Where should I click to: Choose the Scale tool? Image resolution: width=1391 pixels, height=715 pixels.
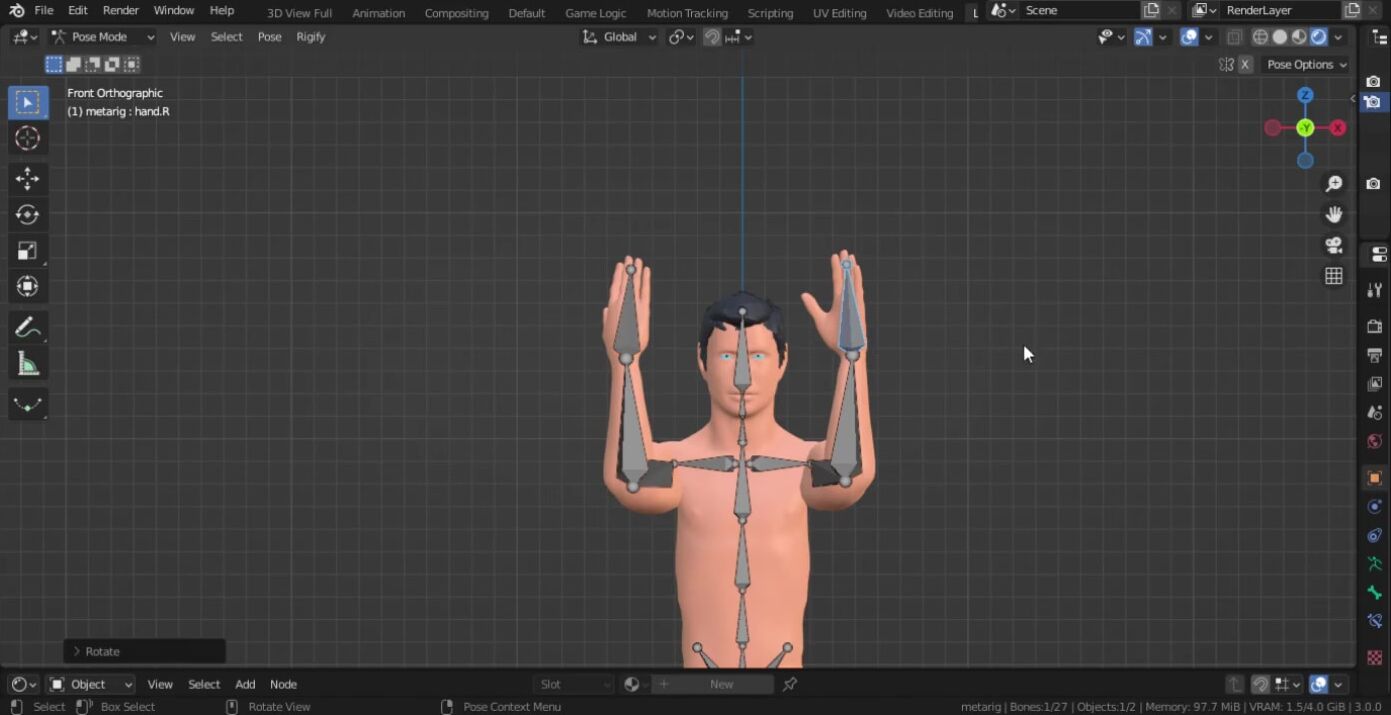pos(27,251)
